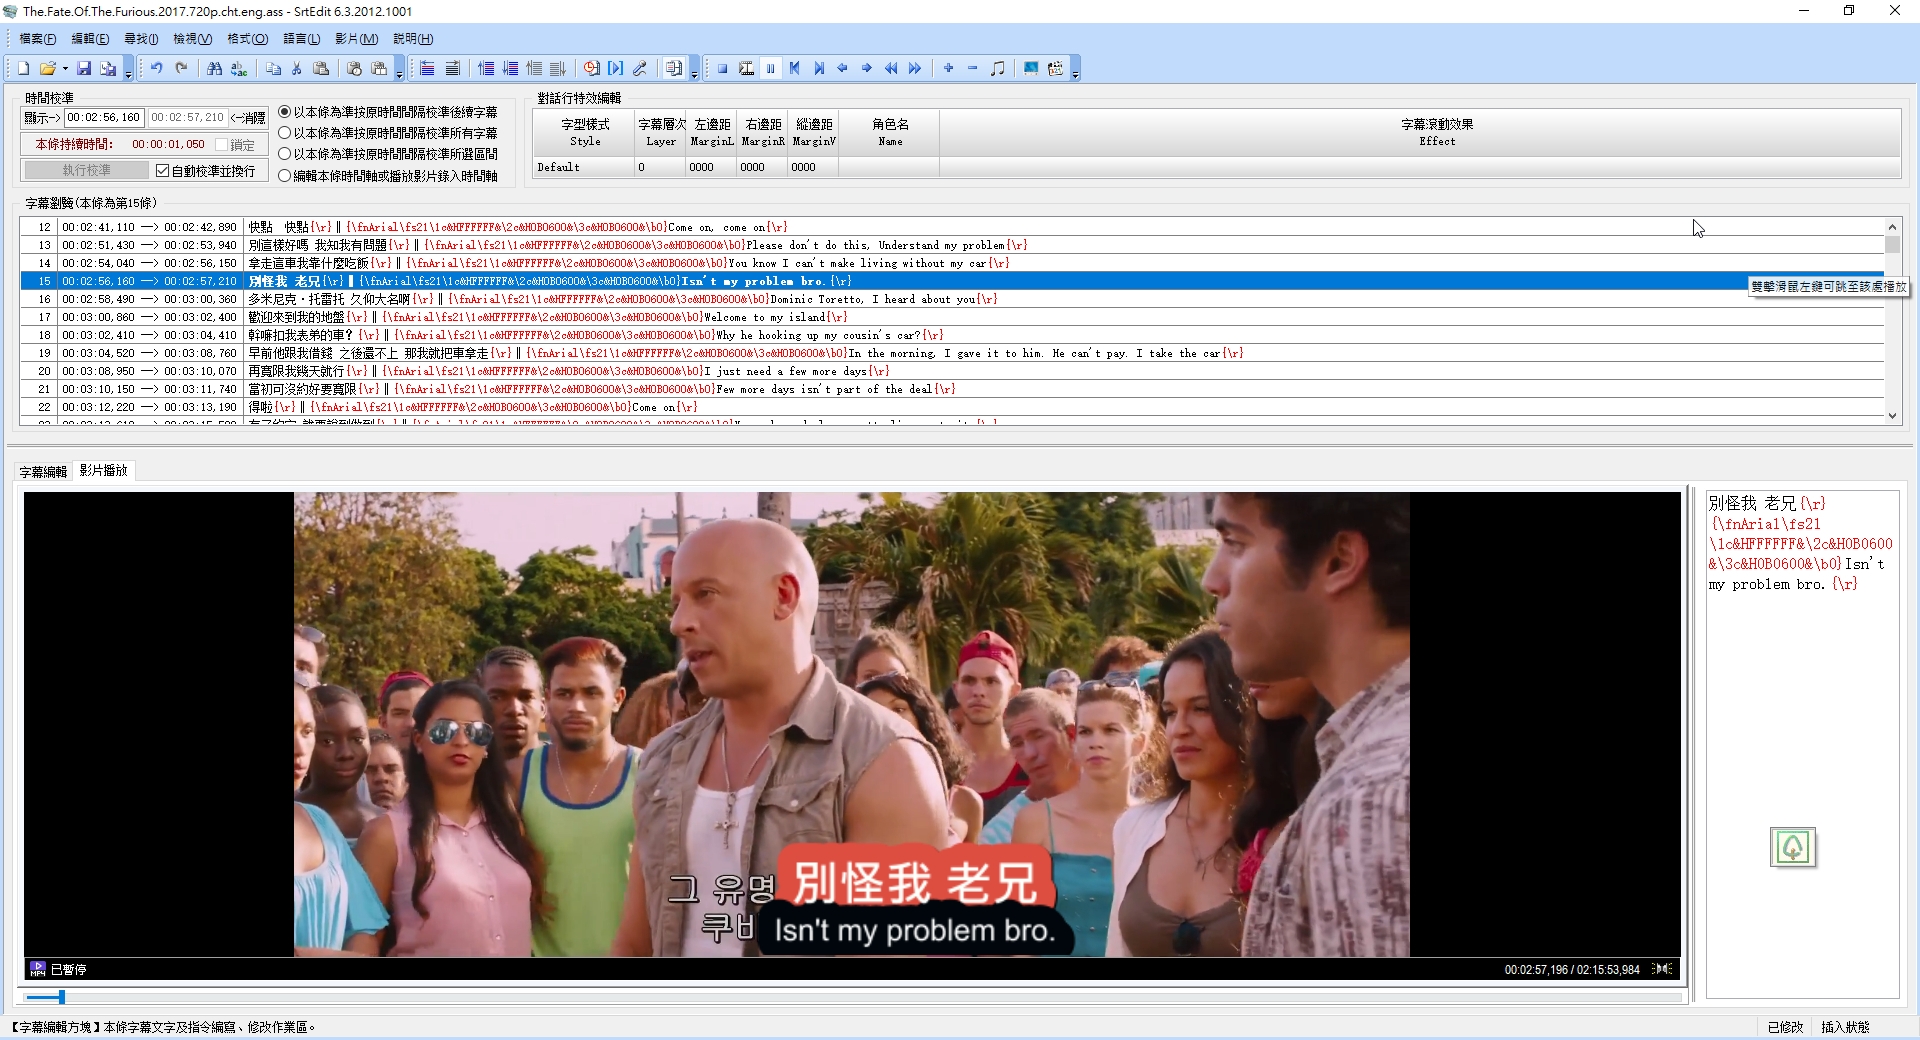Select subtitle row 12 Come on, come on

[x=952, y=227]
